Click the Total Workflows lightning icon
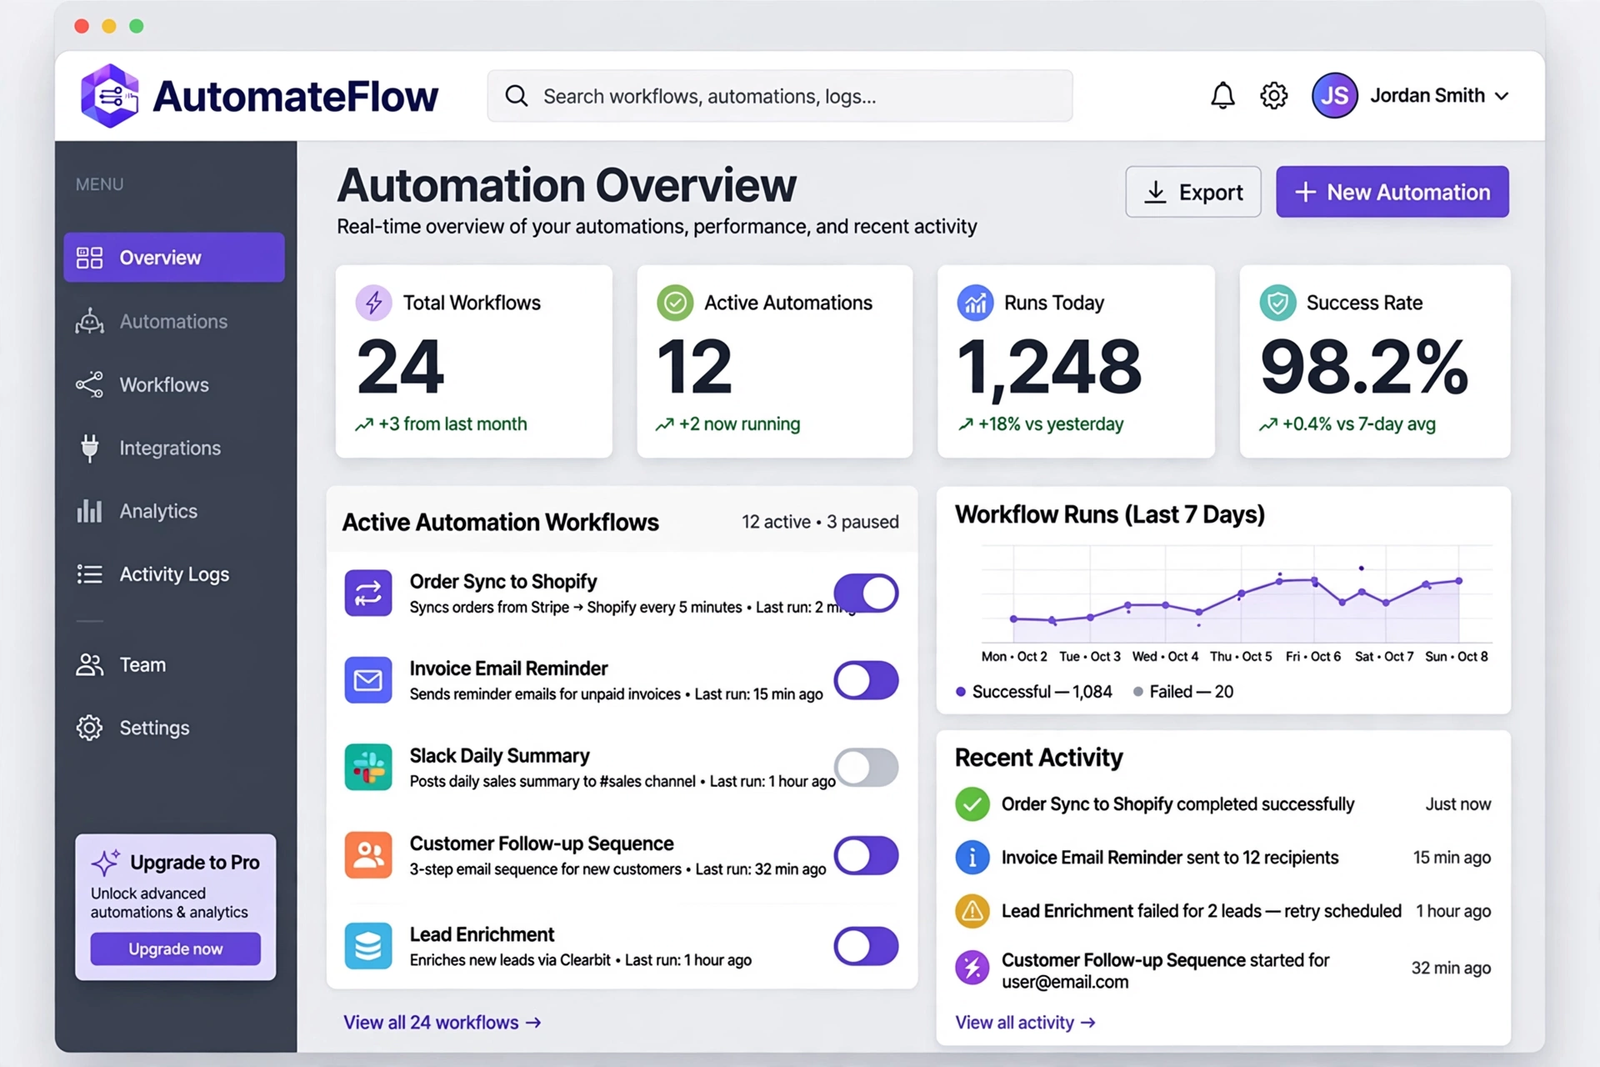Screen dimensions: 1600x1067 pos(374,302)
